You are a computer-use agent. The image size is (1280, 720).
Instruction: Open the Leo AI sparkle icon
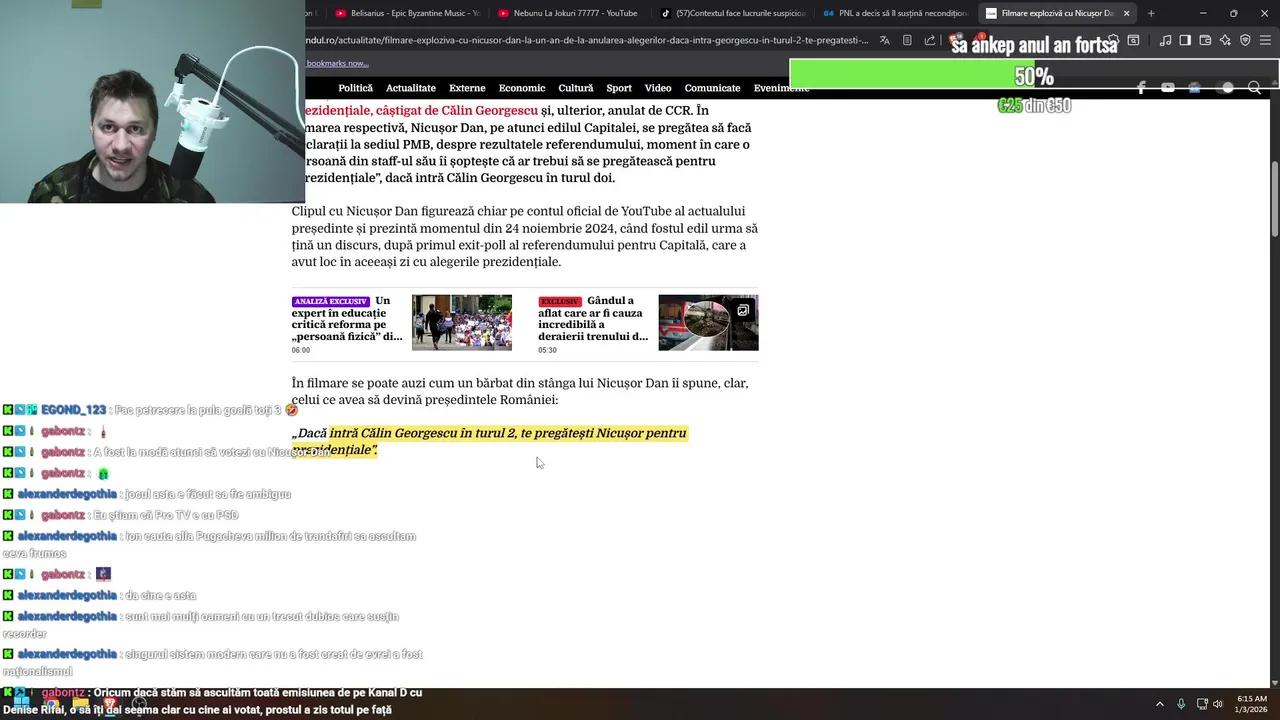click(1225, 41)
